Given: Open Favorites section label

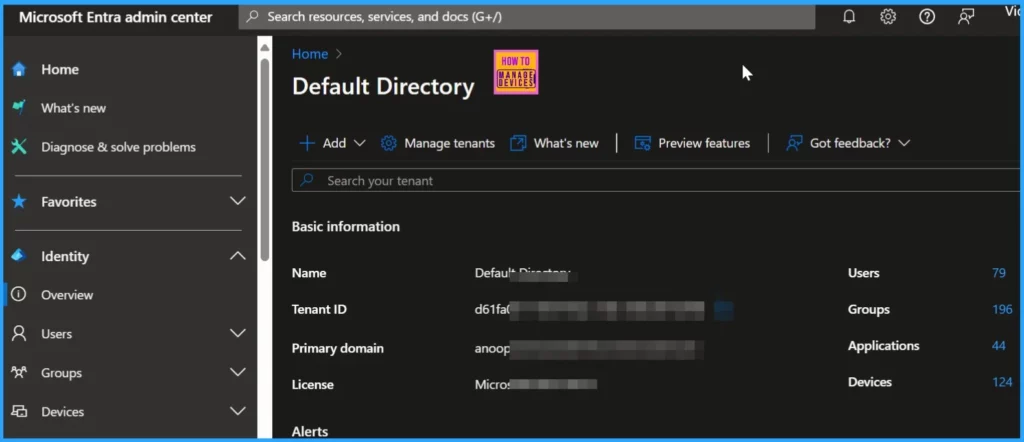Looking at the screenshot, I should [69, 202].
